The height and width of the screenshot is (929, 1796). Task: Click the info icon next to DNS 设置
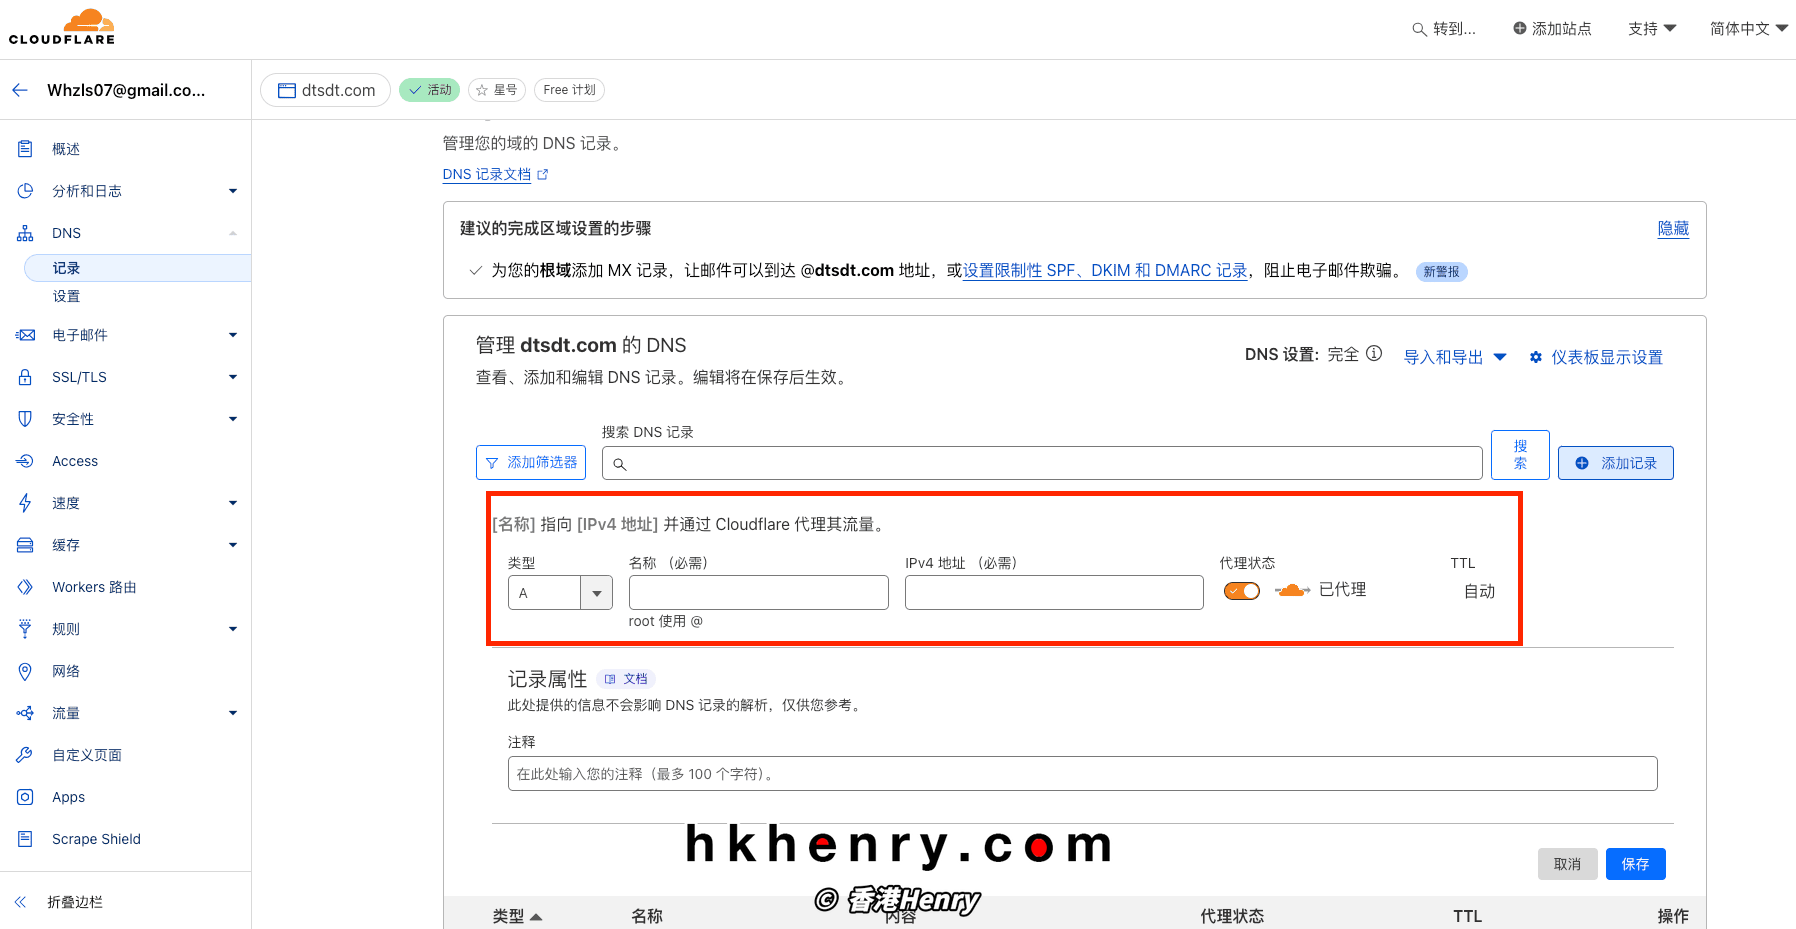(1374, 354)
